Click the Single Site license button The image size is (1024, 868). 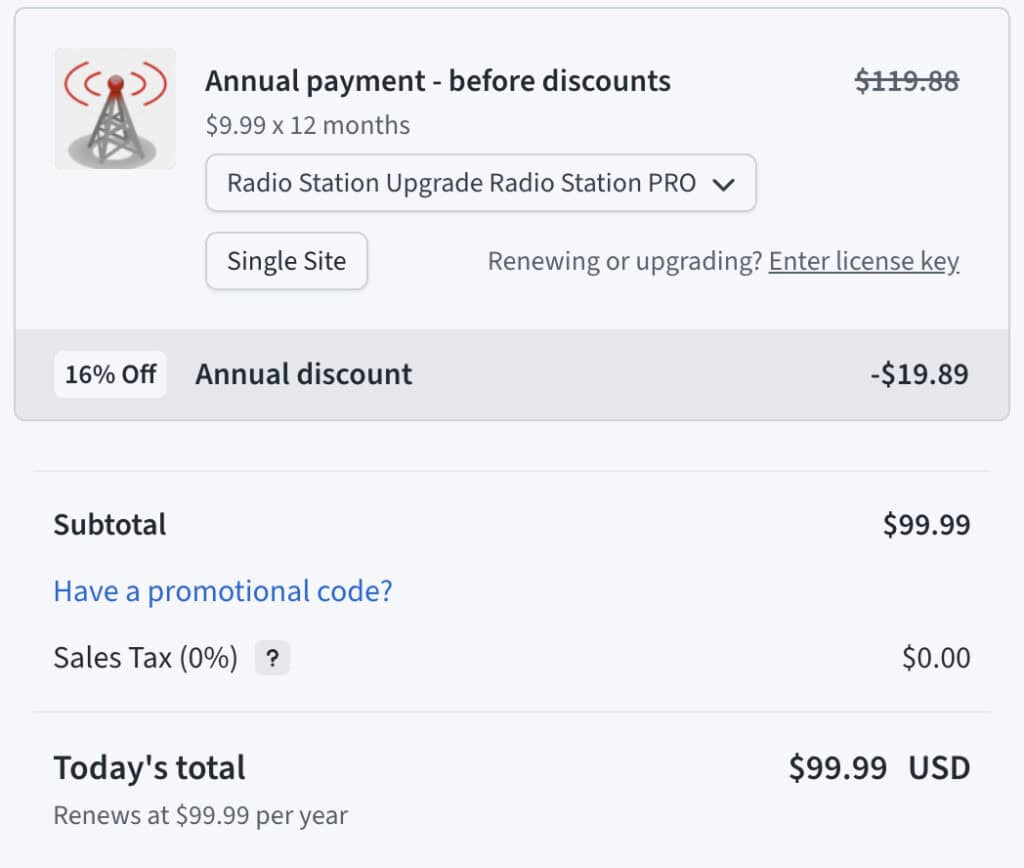286,261
